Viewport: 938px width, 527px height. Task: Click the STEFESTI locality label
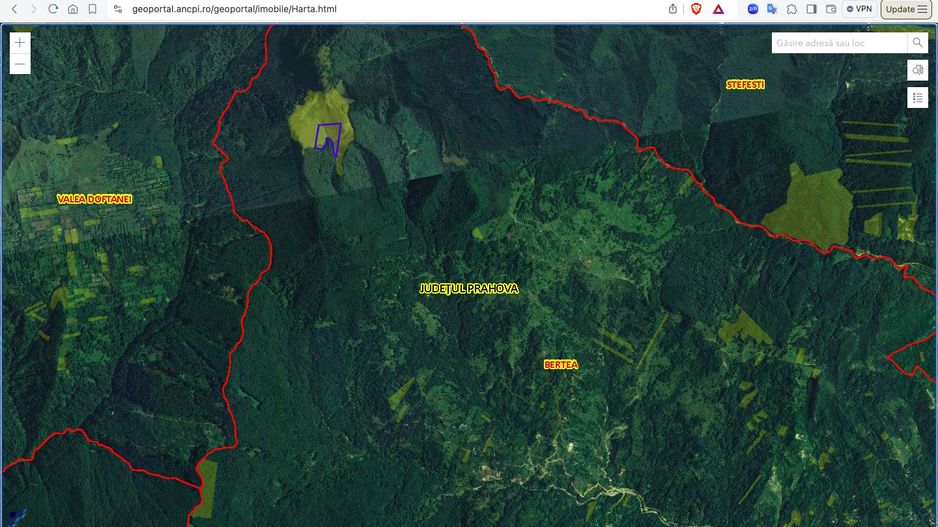point(745,85)
